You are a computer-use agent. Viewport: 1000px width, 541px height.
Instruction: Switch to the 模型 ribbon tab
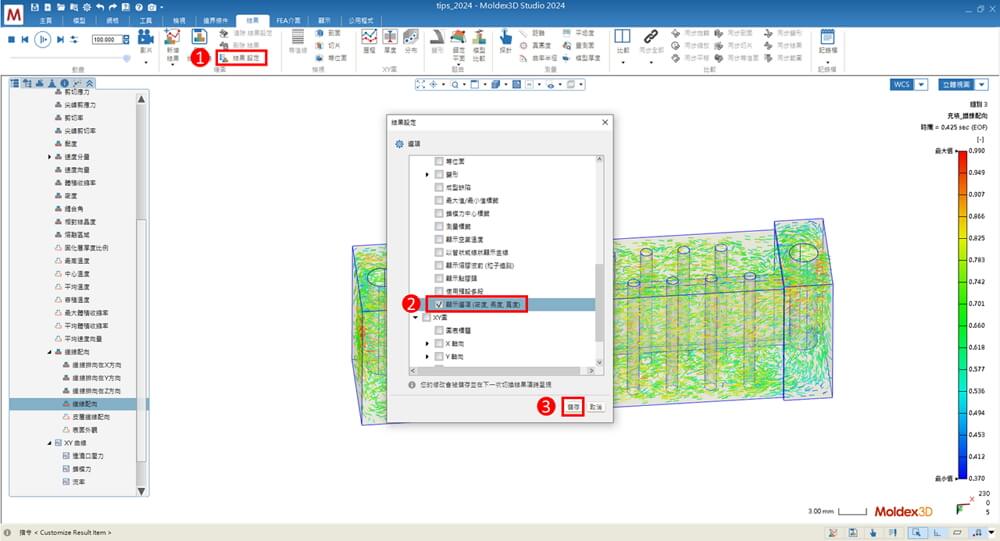78,20
